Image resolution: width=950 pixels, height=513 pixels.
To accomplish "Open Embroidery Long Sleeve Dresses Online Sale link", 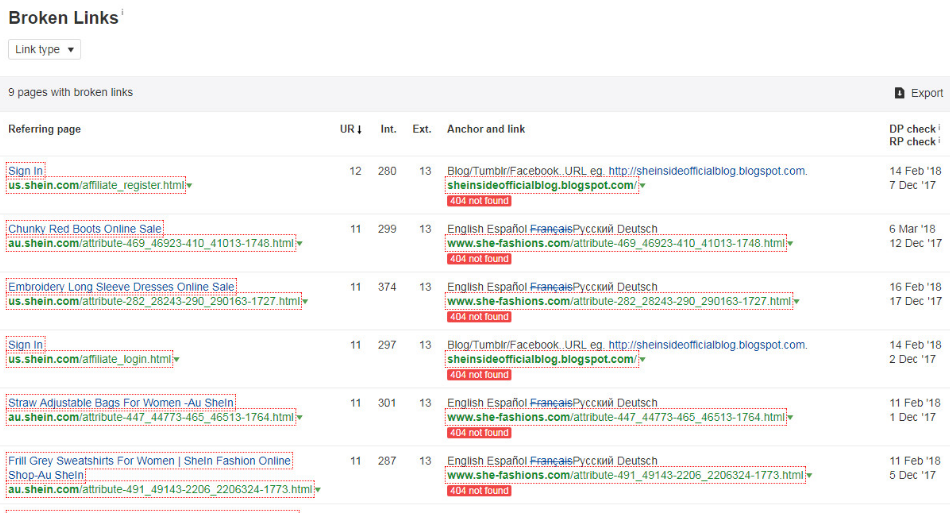I will pyautogui.click(x=121, y=287).
